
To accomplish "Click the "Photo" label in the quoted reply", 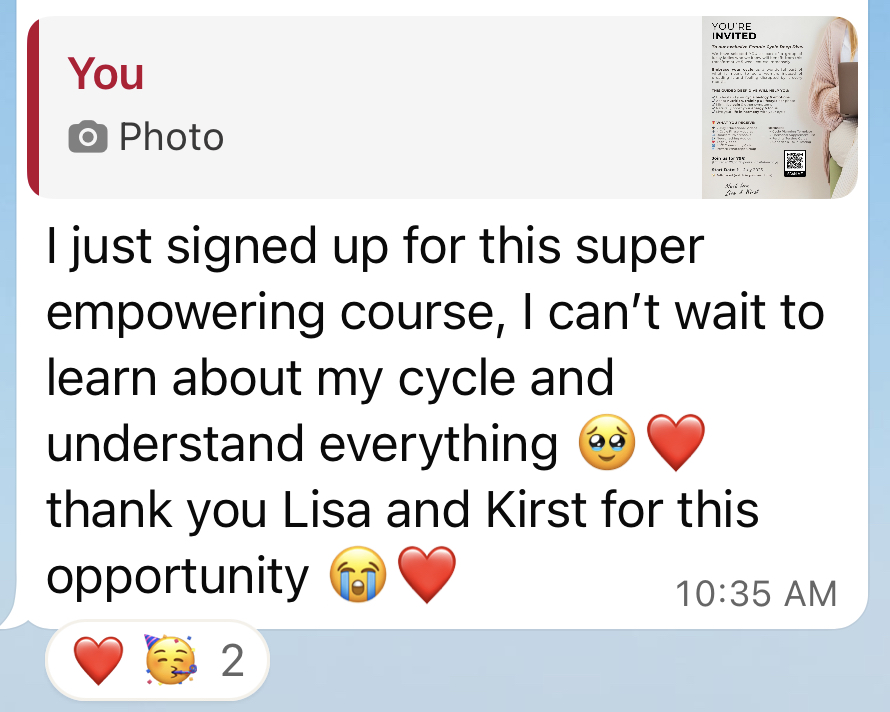I will click(171, 137).
